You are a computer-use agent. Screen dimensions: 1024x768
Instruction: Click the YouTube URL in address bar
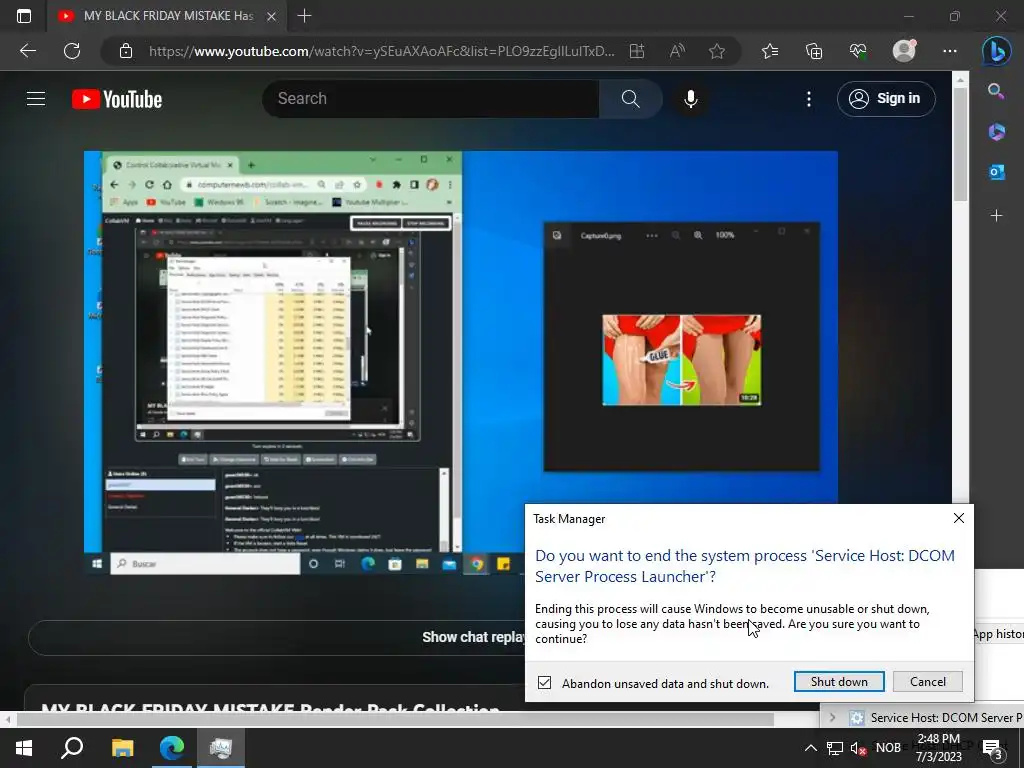click(x=381, y=51)
